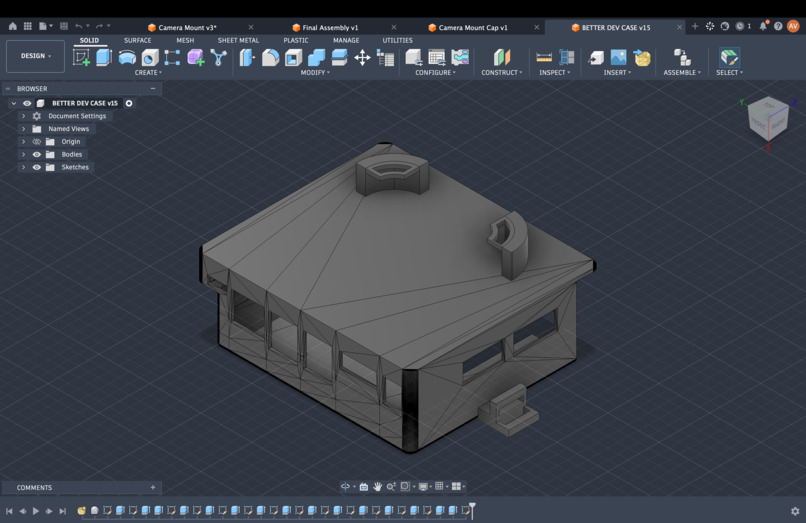The width and height of the screenshot is (806, 523).
Task: Select the Move/Copy tool
Action: point(362,58)
